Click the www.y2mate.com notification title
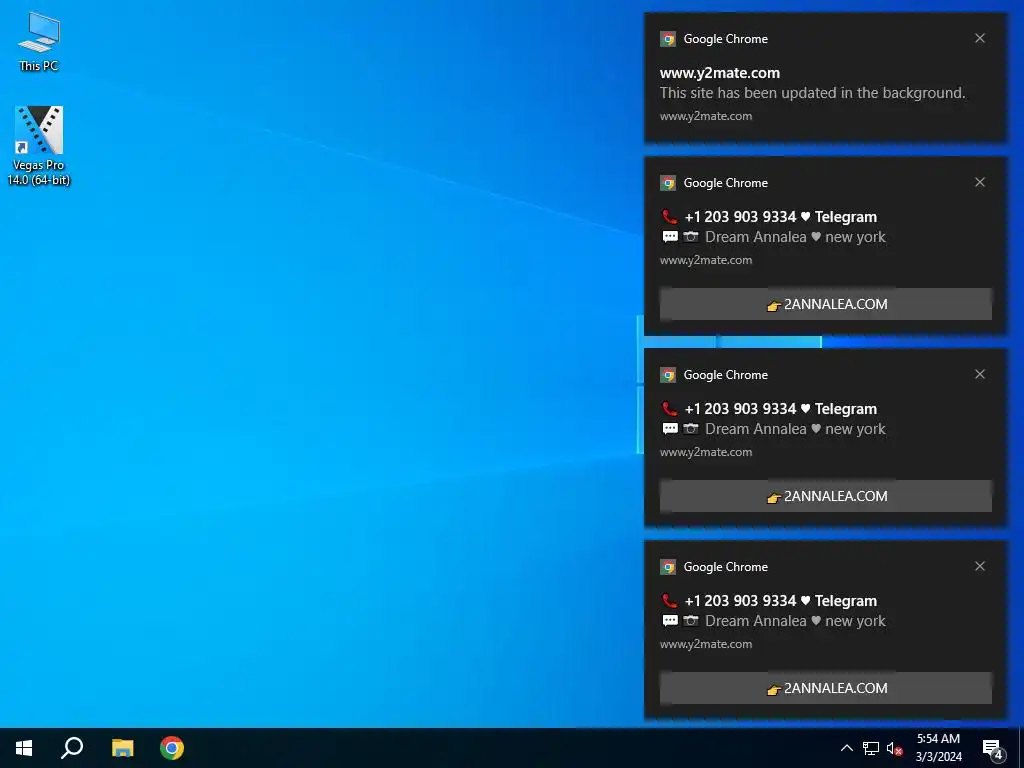Viewport: 1024px width, 768px height. pyautogui.click(x=720, y=73)
